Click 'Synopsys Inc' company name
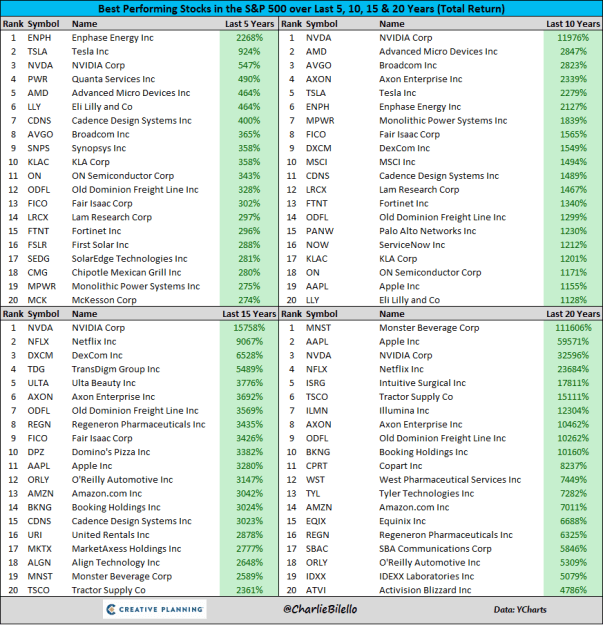The height and width of the screenshot is (625, 603). [x=99, y=148]
